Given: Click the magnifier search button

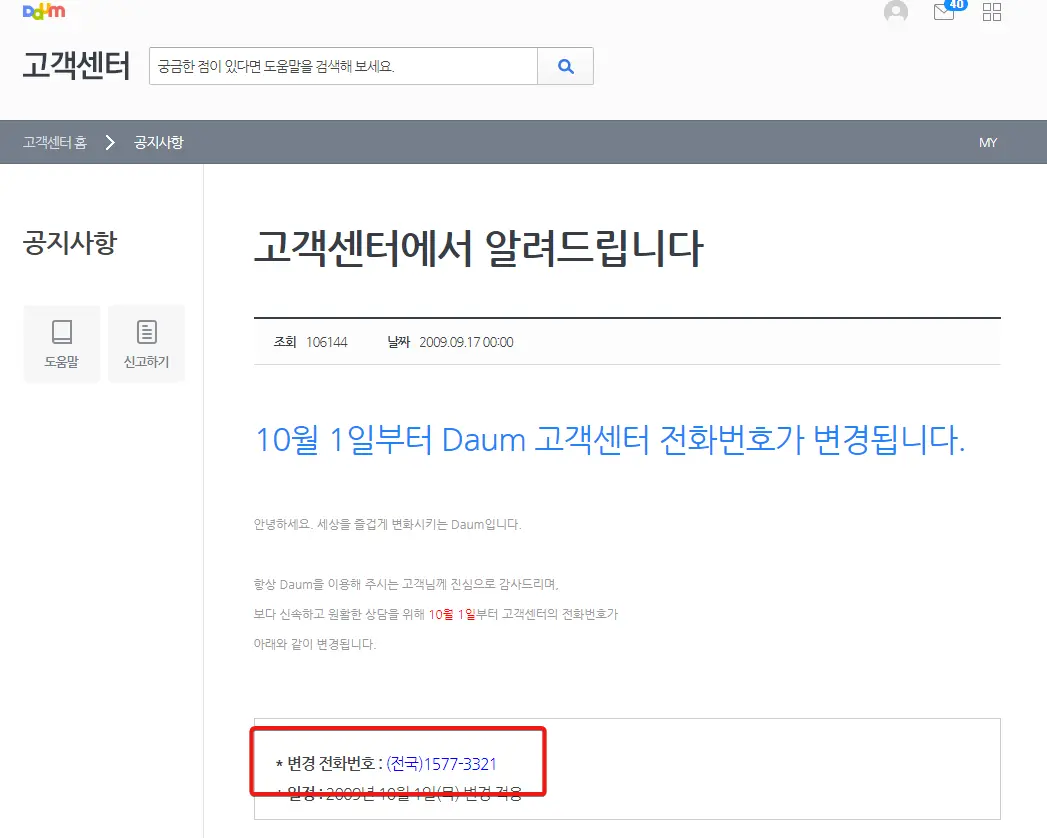Looking at the screenshot, I should pyautogui.click(x=566, y=66).
